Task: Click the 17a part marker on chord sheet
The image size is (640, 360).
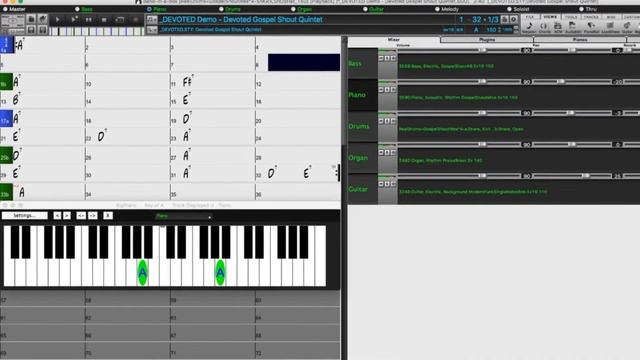Action: [x=6, y=119]
